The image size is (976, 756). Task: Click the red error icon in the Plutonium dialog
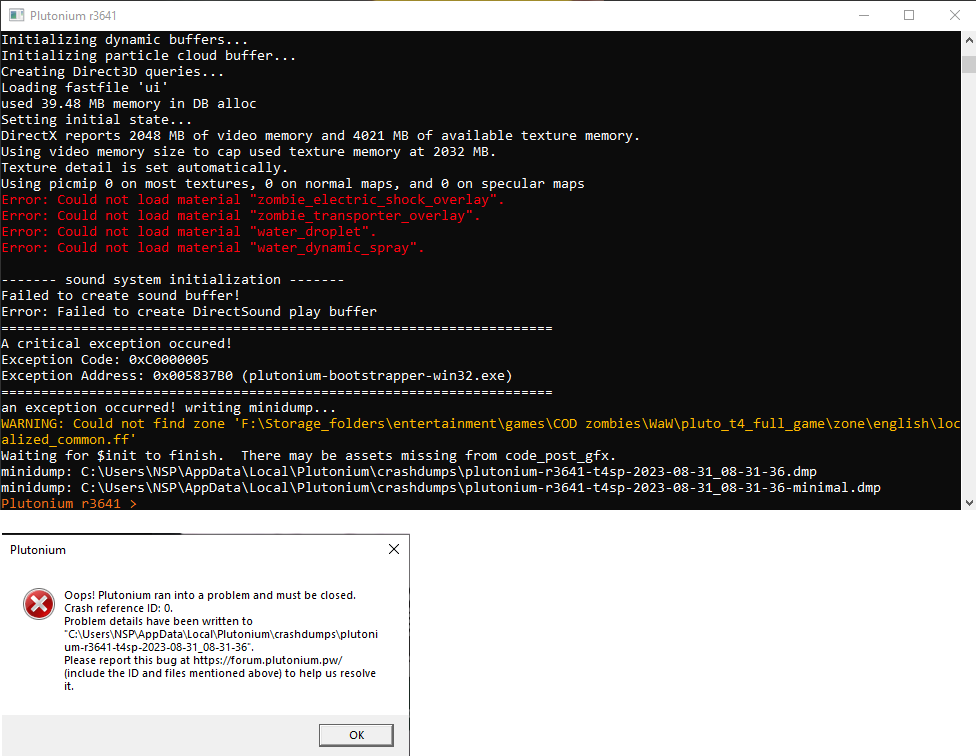click(39, 604)
